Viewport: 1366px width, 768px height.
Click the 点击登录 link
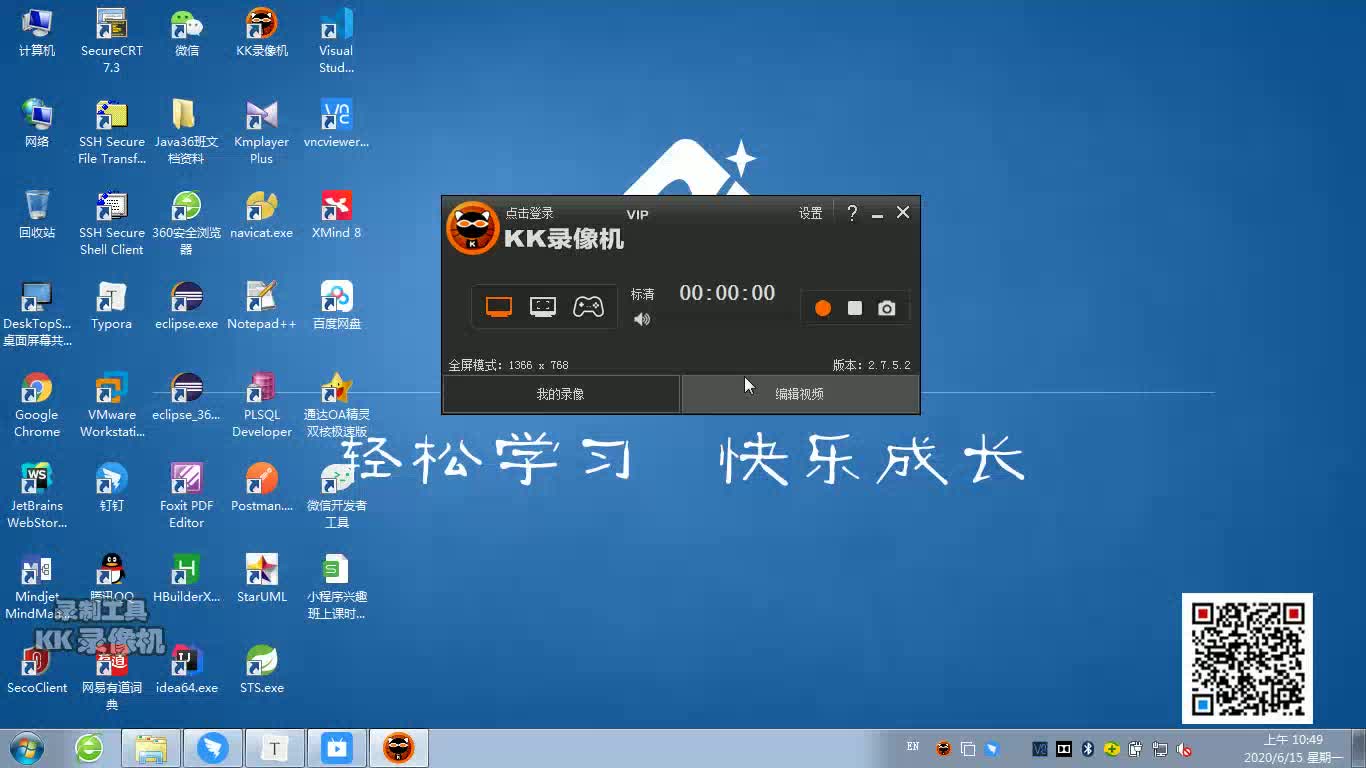coord(529,213)
